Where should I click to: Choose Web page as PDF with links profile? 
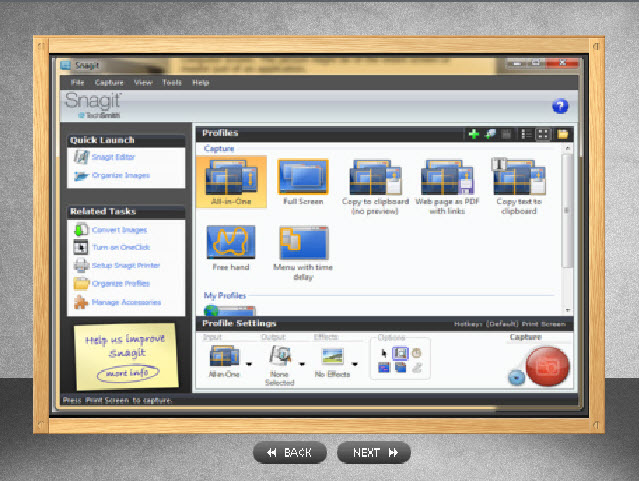447,187
